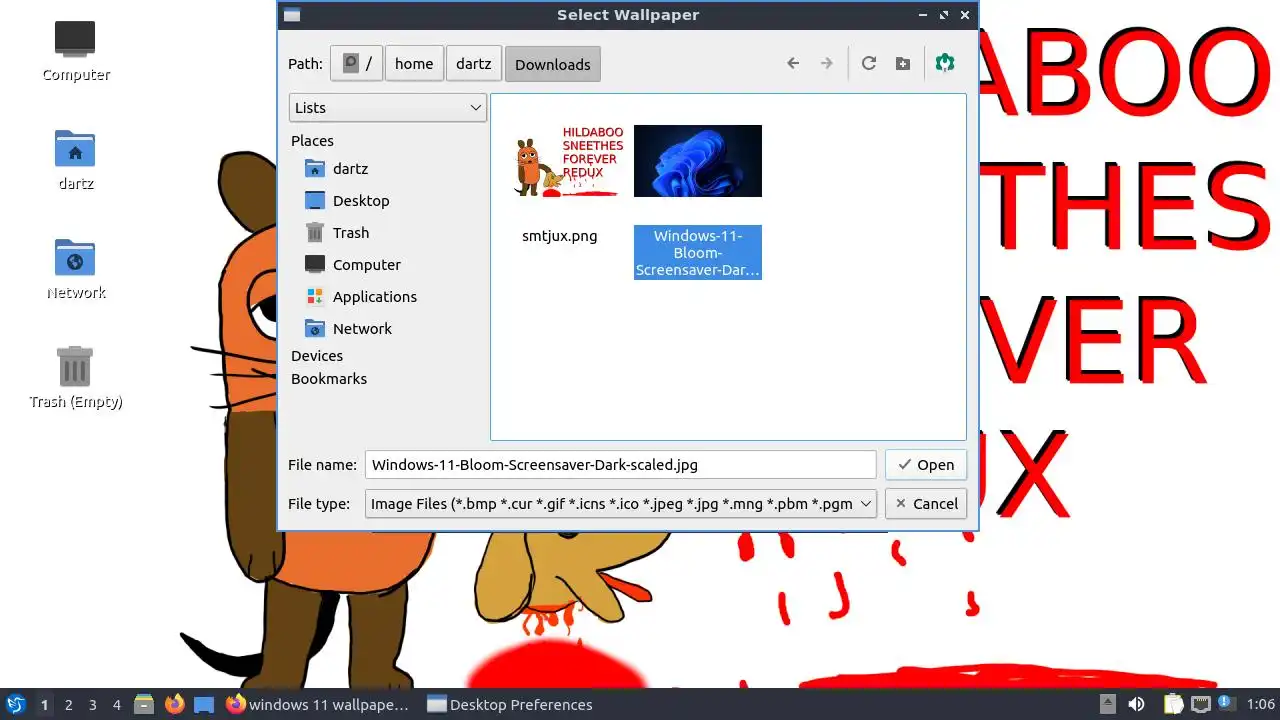Open the clipboard manager tray icon

(1173, 705)
